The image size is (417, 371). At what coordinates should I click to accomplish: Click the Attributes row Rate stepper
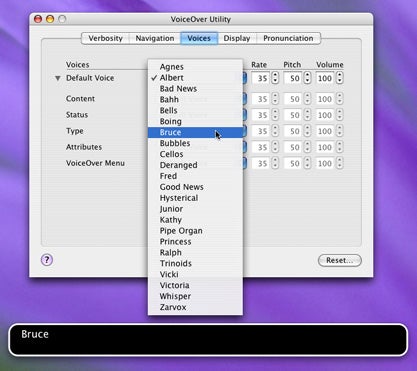click(275, 147)
